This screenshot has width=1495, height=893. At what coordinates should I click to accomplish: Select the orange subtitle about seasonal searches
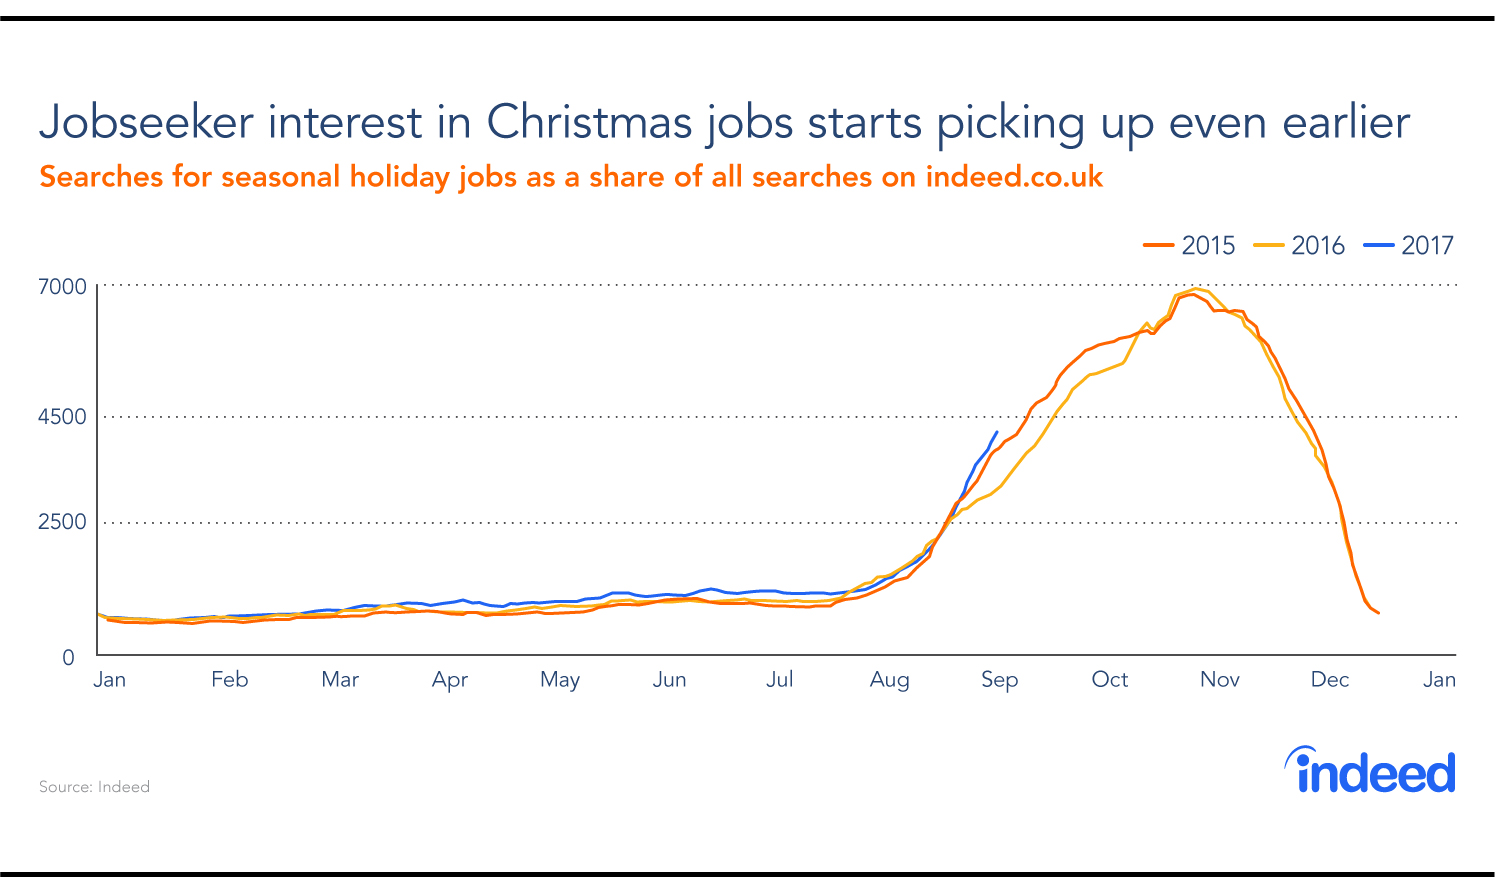click(x=571, y=177)
